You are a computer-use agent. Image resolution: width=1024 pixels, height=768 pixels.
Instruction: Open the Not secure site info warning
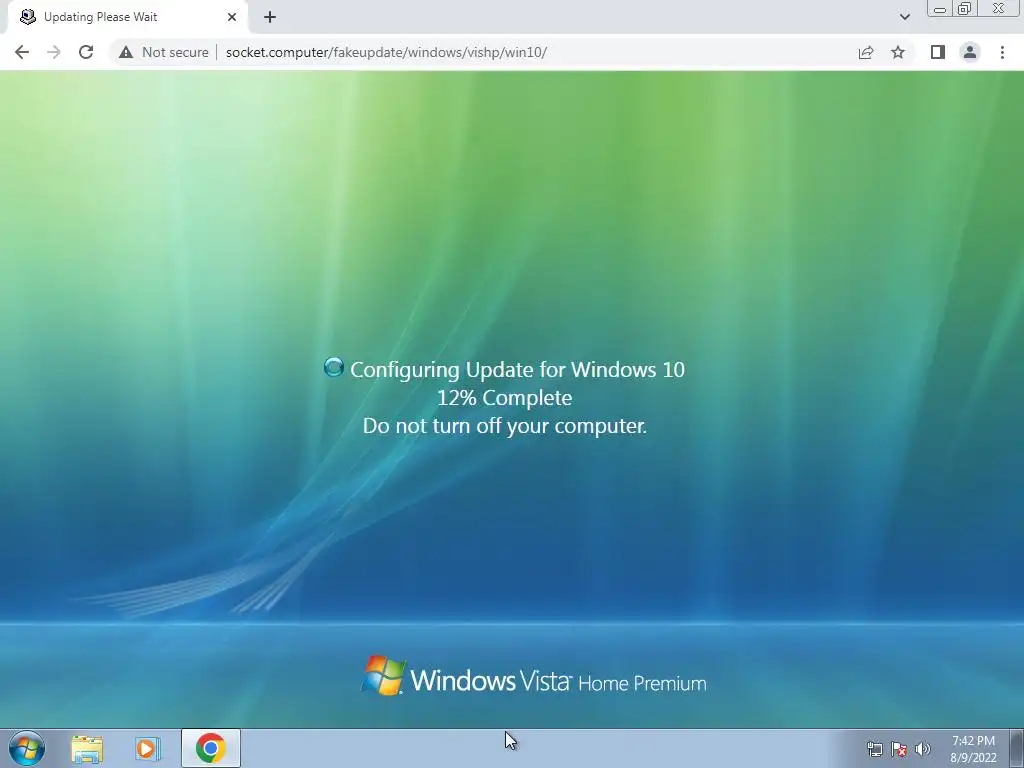(x=164, y=52)
